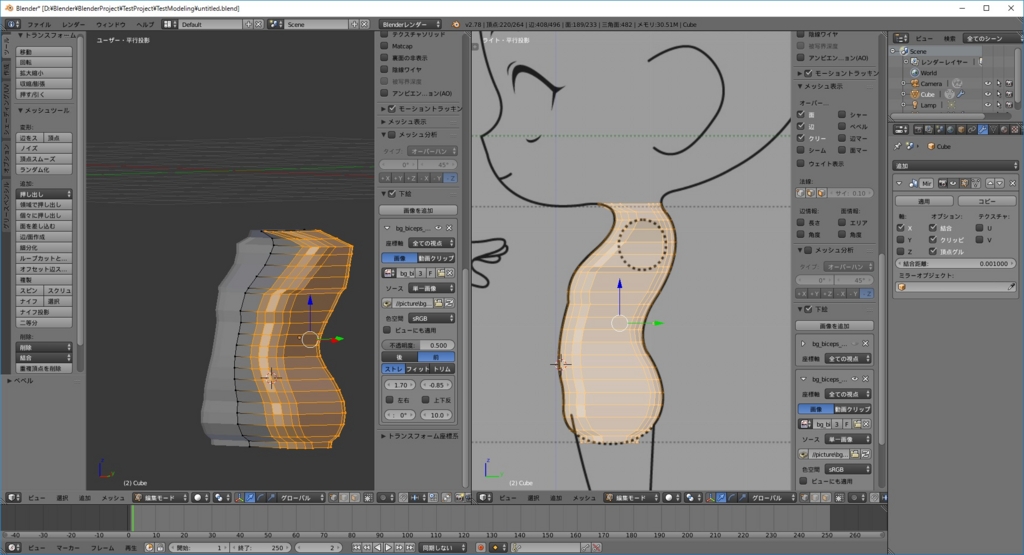The width and height of the screenshot is (1024, 555).
Task: Open the ファイル menu
Action: [x=39, y=24]
